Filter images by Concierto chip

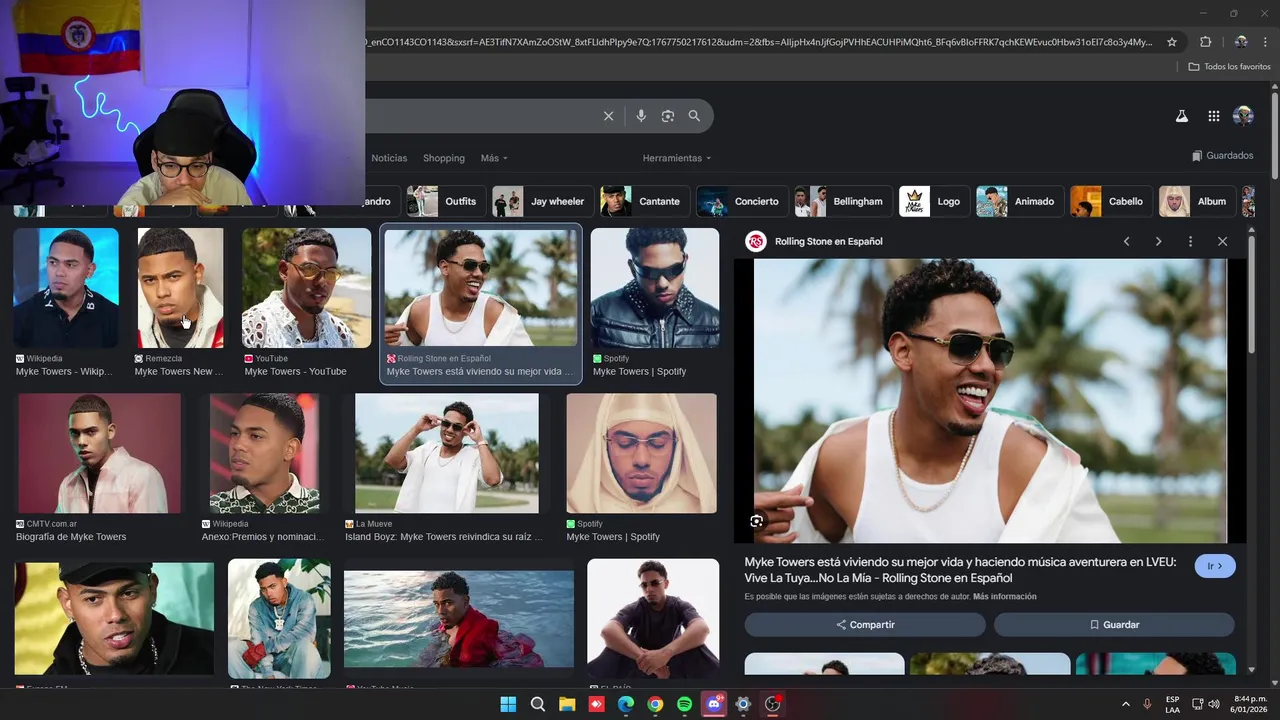741,201
